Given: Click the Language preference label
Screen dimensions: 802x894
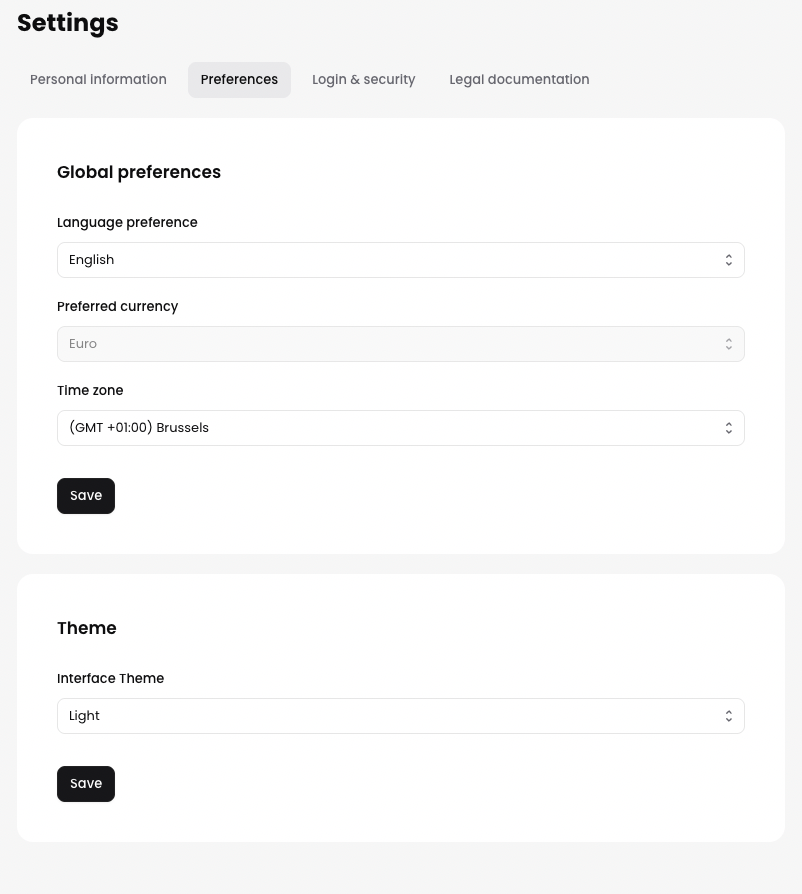Looking at the screenshot, I should pos(127,222).
